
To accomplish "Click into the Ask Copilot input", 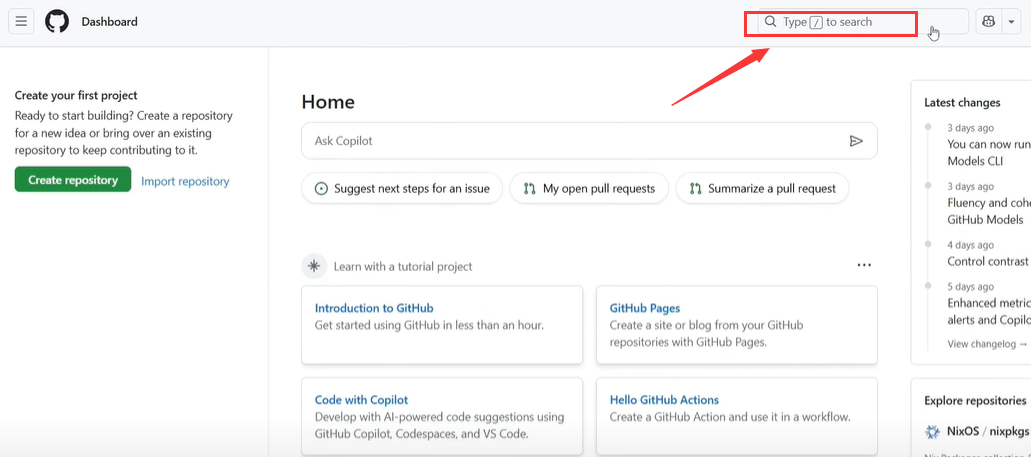I will pos(589,141).
